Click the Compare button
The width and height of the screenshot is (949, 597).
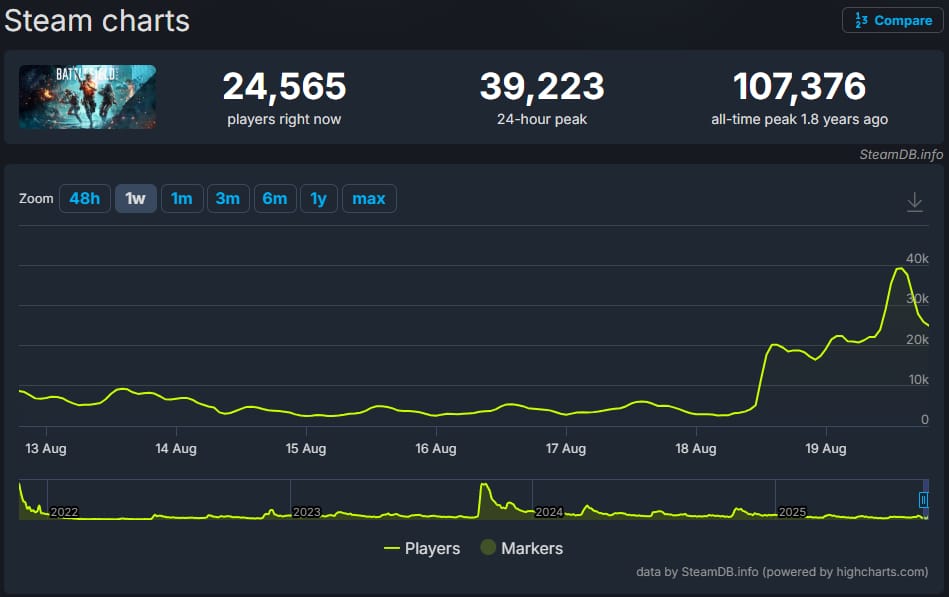[893, 20]
